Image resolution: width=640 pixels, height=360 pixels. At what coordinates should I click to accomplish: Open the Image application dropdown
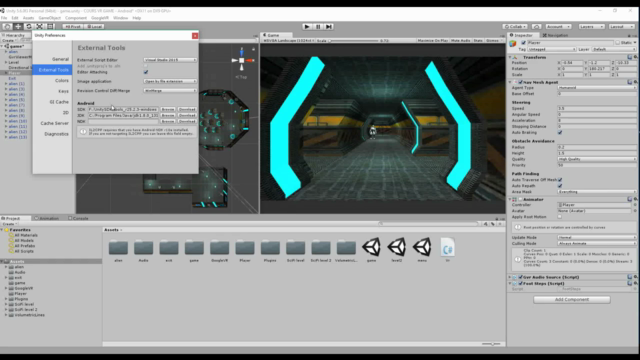coord(170,81)
